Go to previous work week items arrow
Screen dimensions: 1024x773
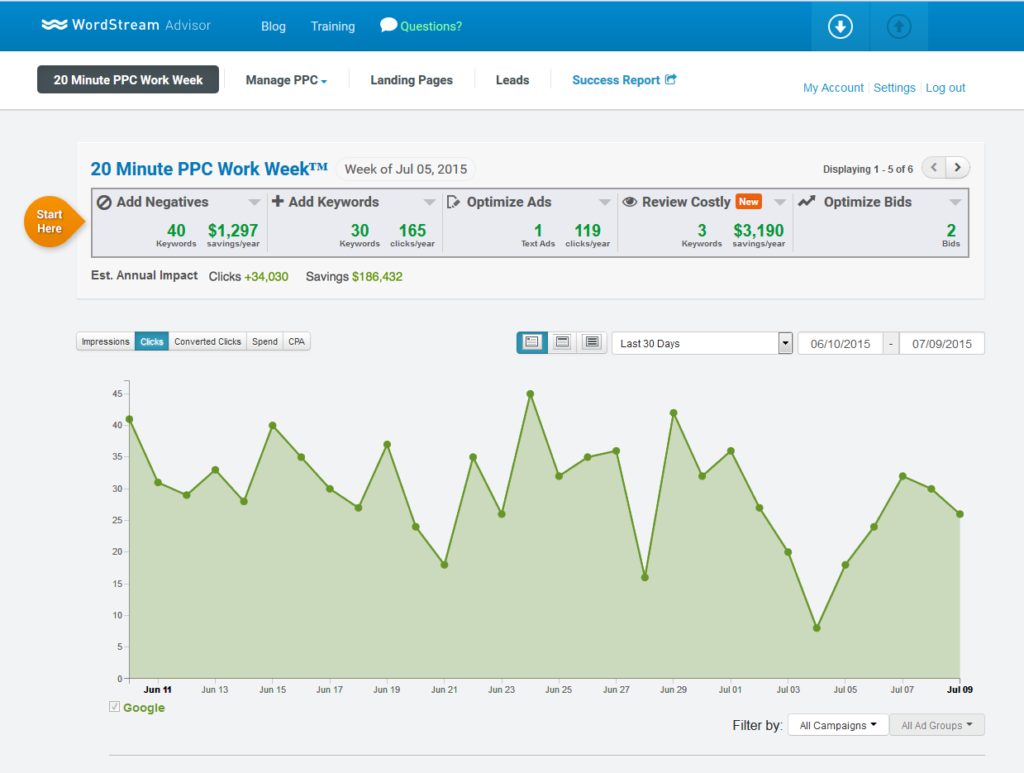[934, 168]
